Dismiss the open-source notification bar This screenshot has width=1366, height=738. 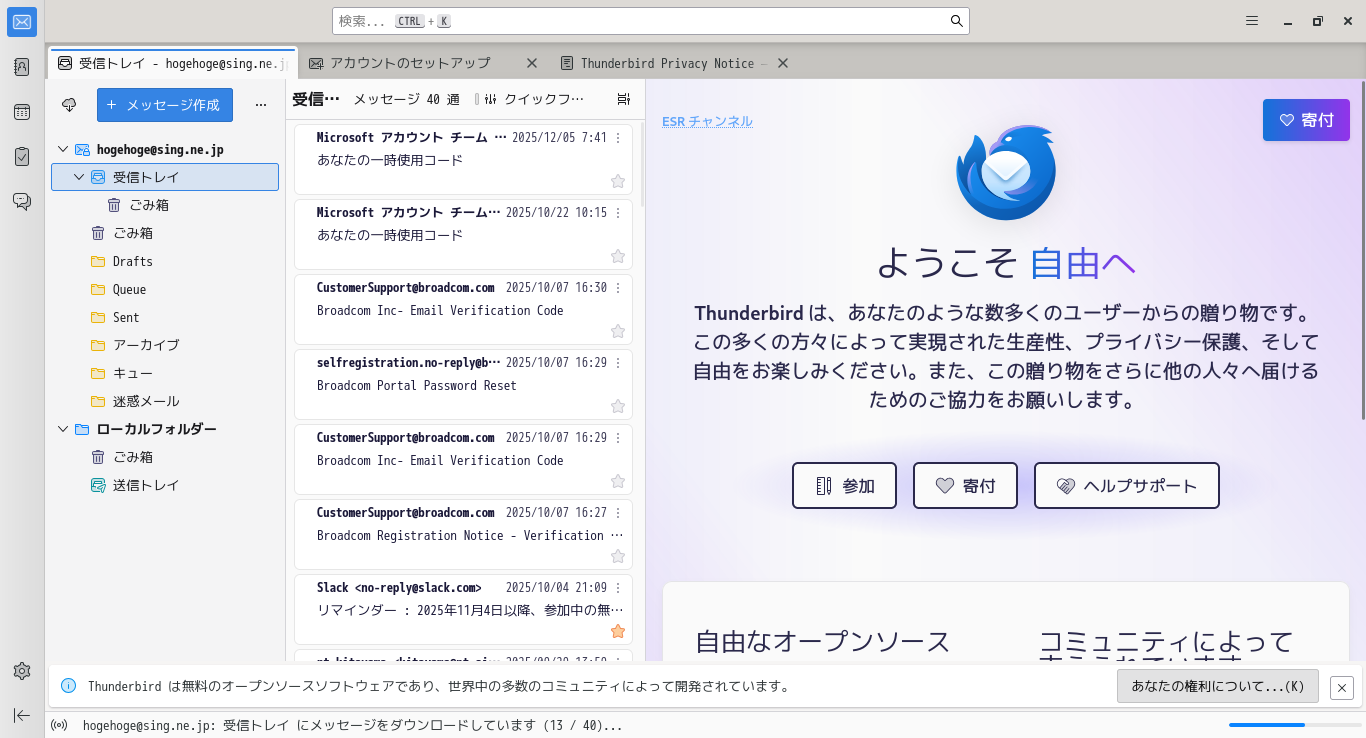[x=1342, y=687]
